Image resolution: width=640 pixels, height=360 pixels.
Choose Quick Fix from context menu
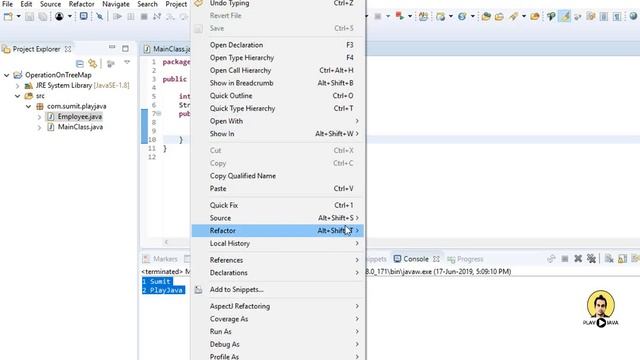278,205
